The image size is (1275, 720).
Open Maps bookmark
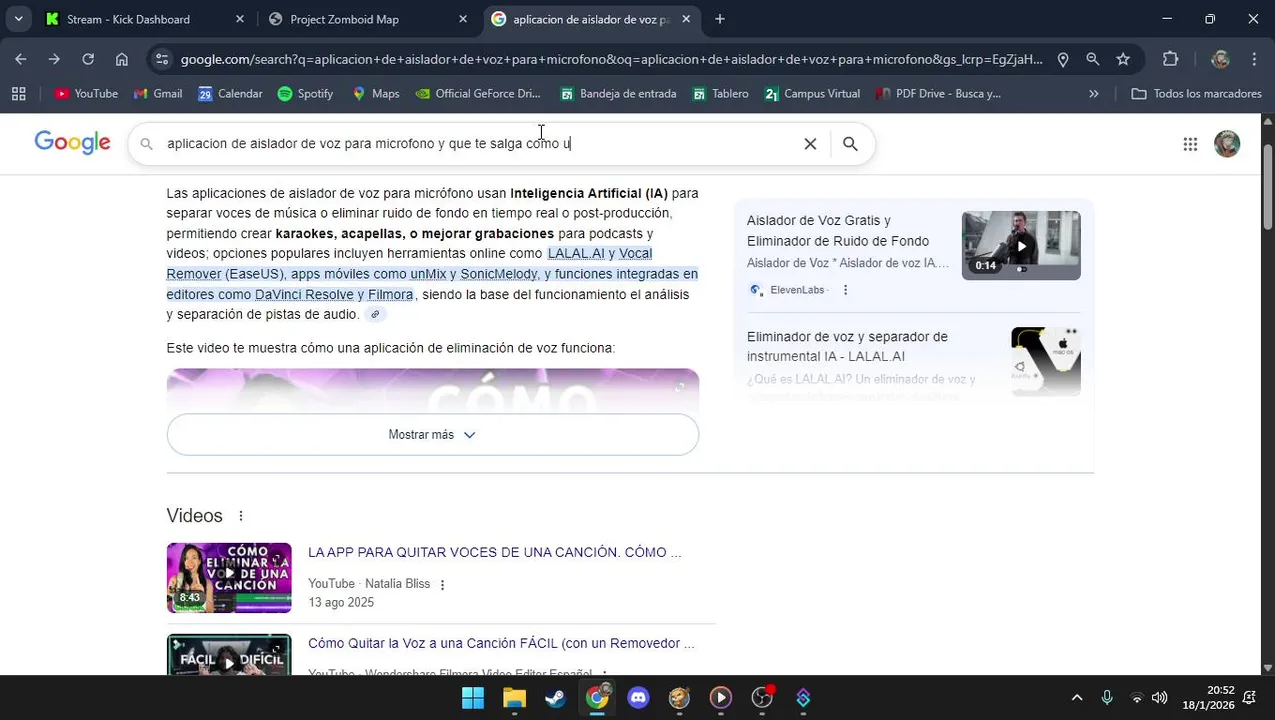375,93
